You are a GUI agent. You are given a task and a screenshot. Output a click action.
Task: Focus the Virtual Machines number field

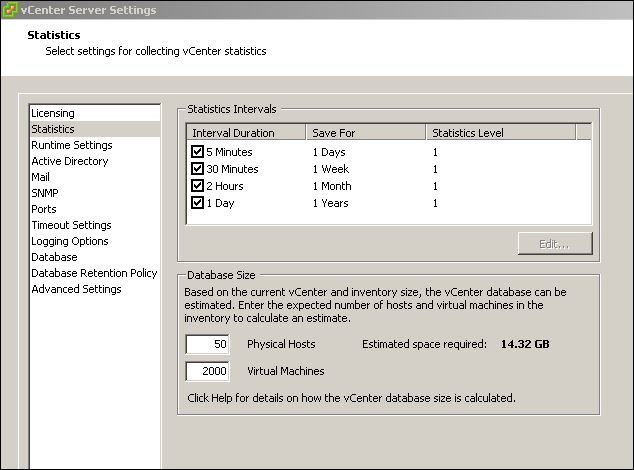click(208, 371)
